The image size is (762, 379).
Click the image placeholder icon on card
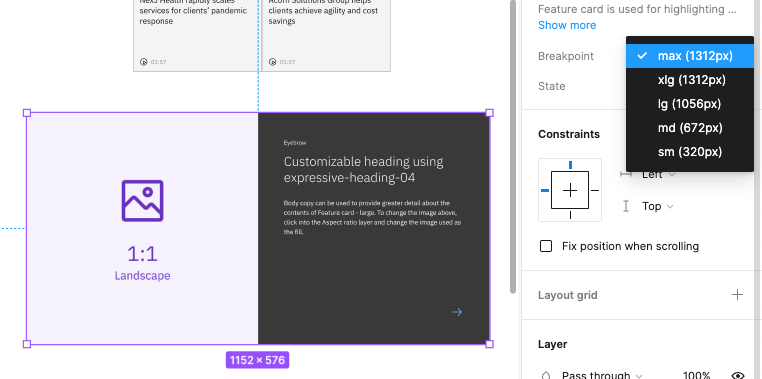[x=142, y=201]
